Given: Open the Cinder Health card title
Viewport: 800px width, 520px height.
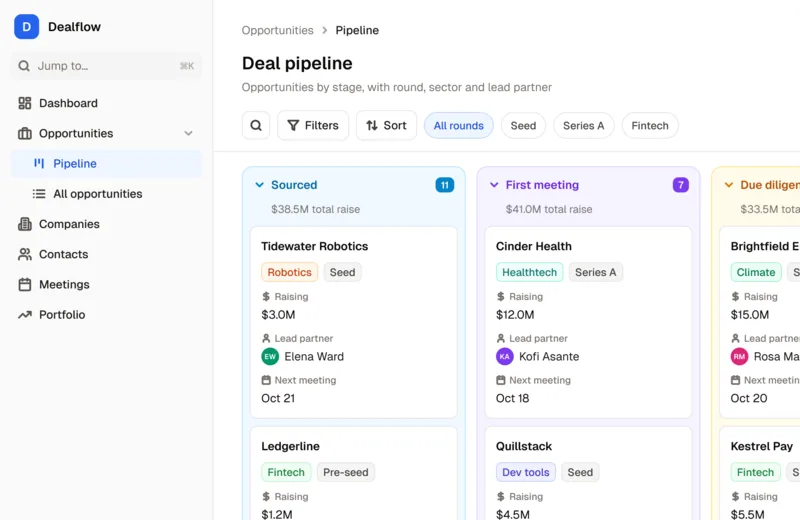Looking at the screenshot, I should 534,246.
